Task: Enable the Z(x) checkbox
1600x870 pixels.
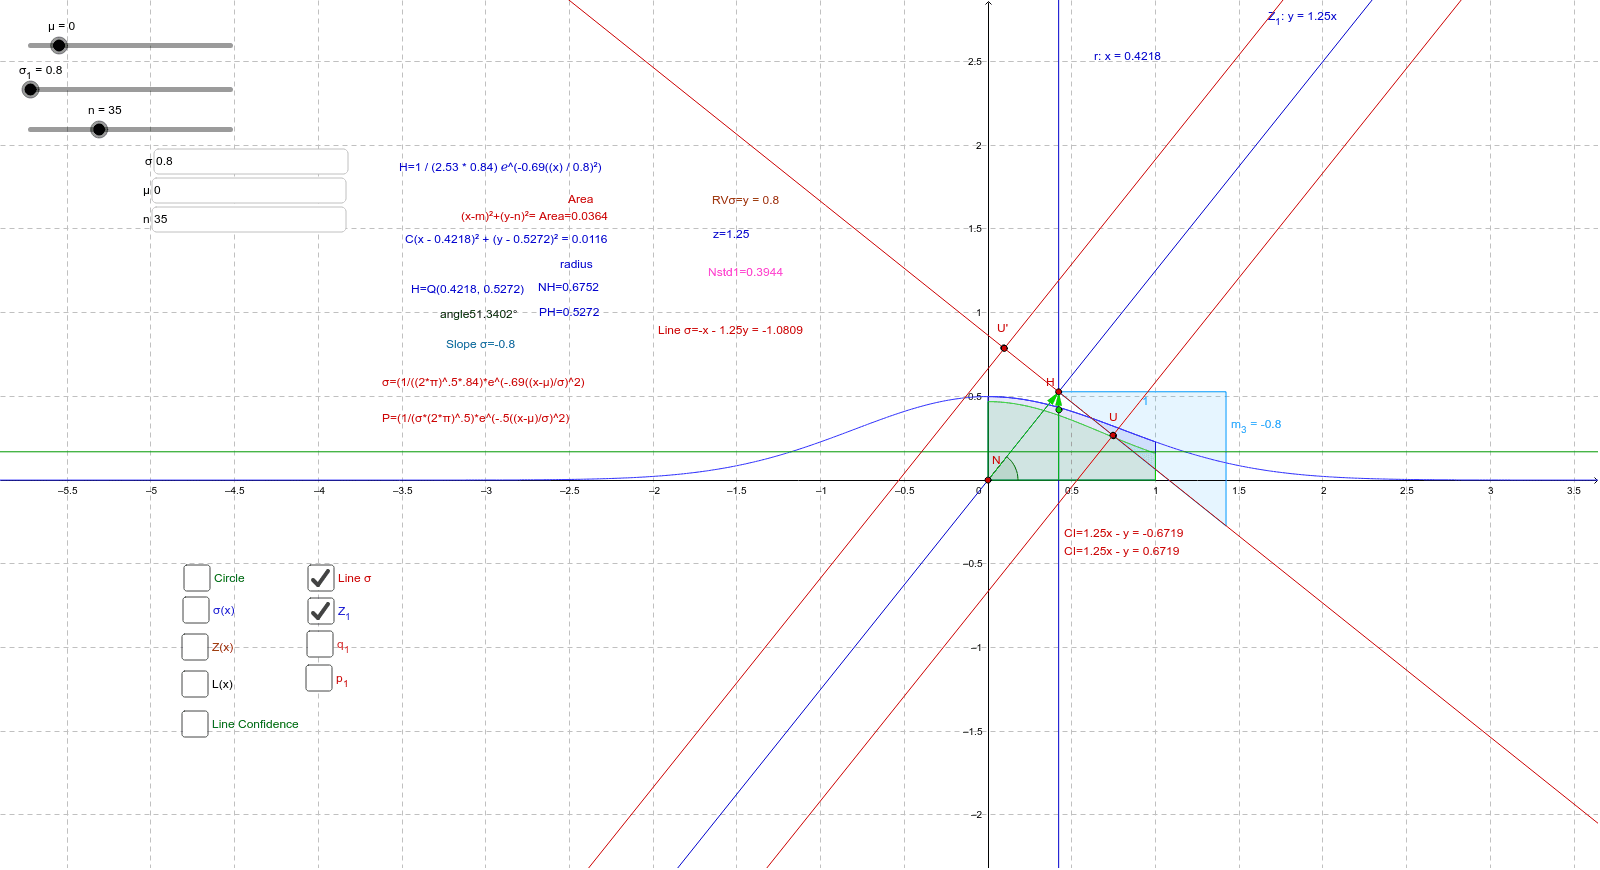Action: click(195, 647)
